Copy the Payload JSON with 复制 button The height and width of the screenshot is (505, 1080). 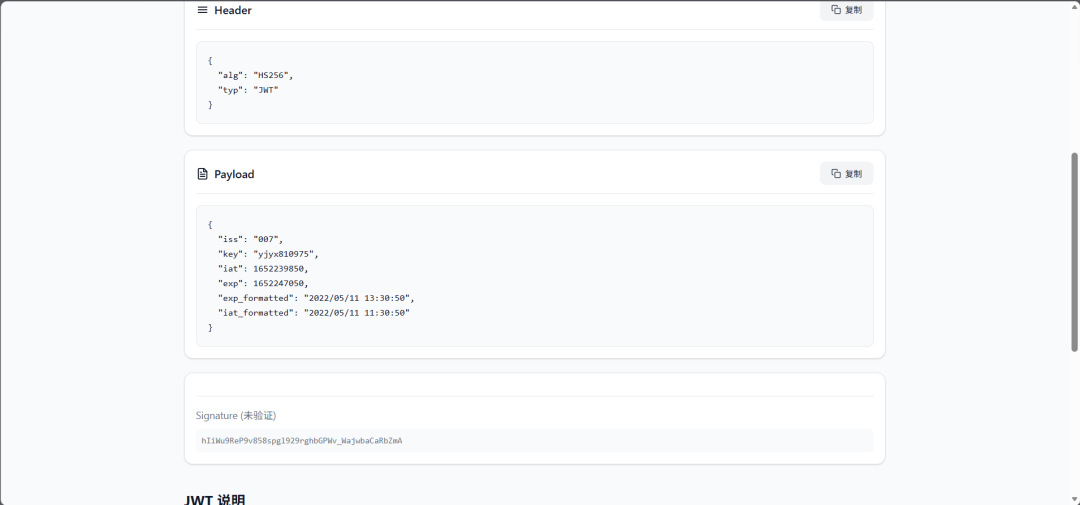(x=847, y=174)
